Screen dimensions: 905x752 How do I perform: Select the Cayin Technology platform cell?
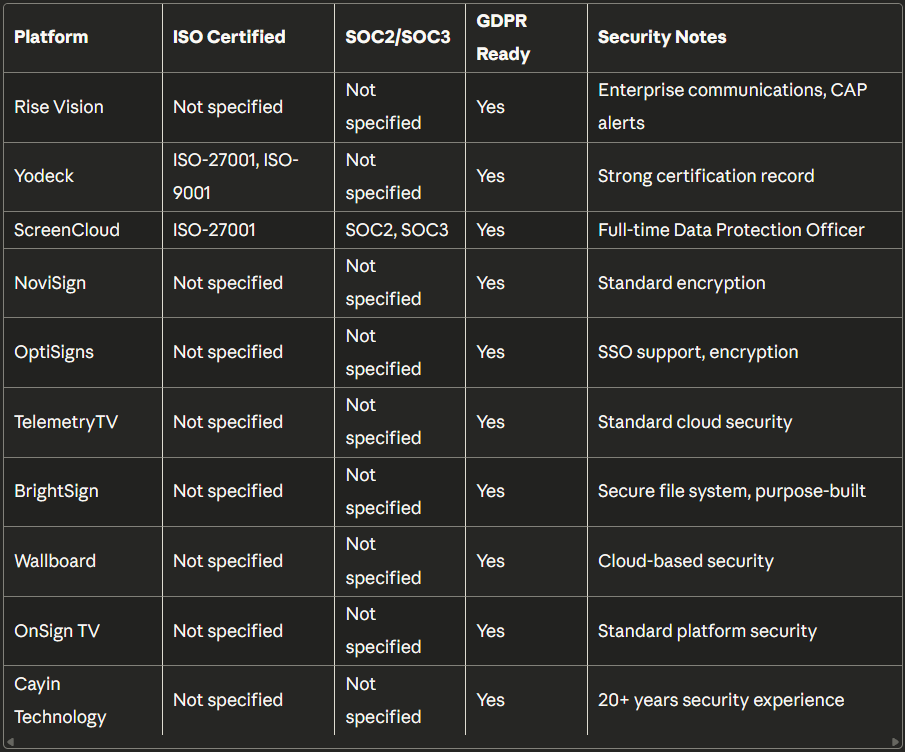coord(60,700)
